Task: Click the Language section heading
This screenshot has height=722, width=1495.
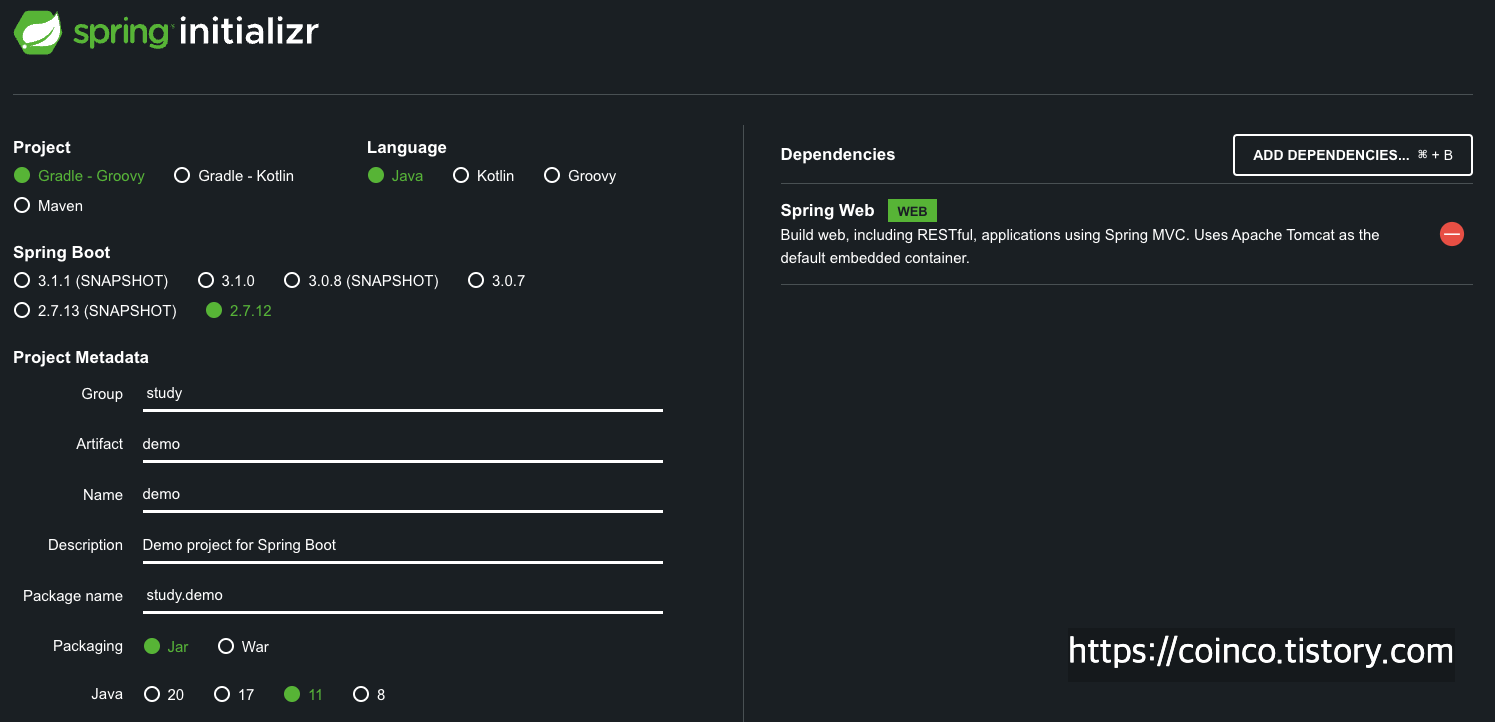Action: point(407,147)
